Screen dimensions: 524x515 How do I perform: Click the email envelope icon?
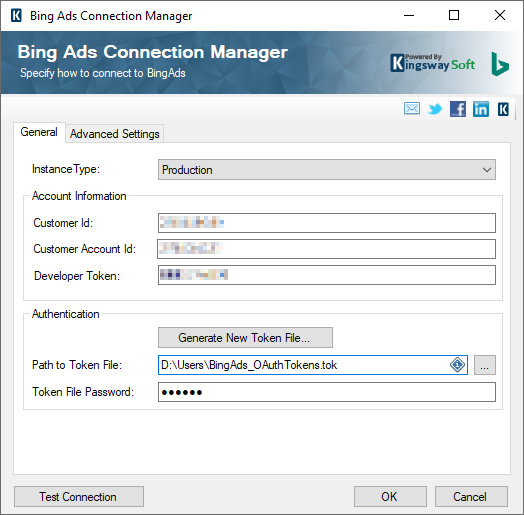(x=412, y=109)
